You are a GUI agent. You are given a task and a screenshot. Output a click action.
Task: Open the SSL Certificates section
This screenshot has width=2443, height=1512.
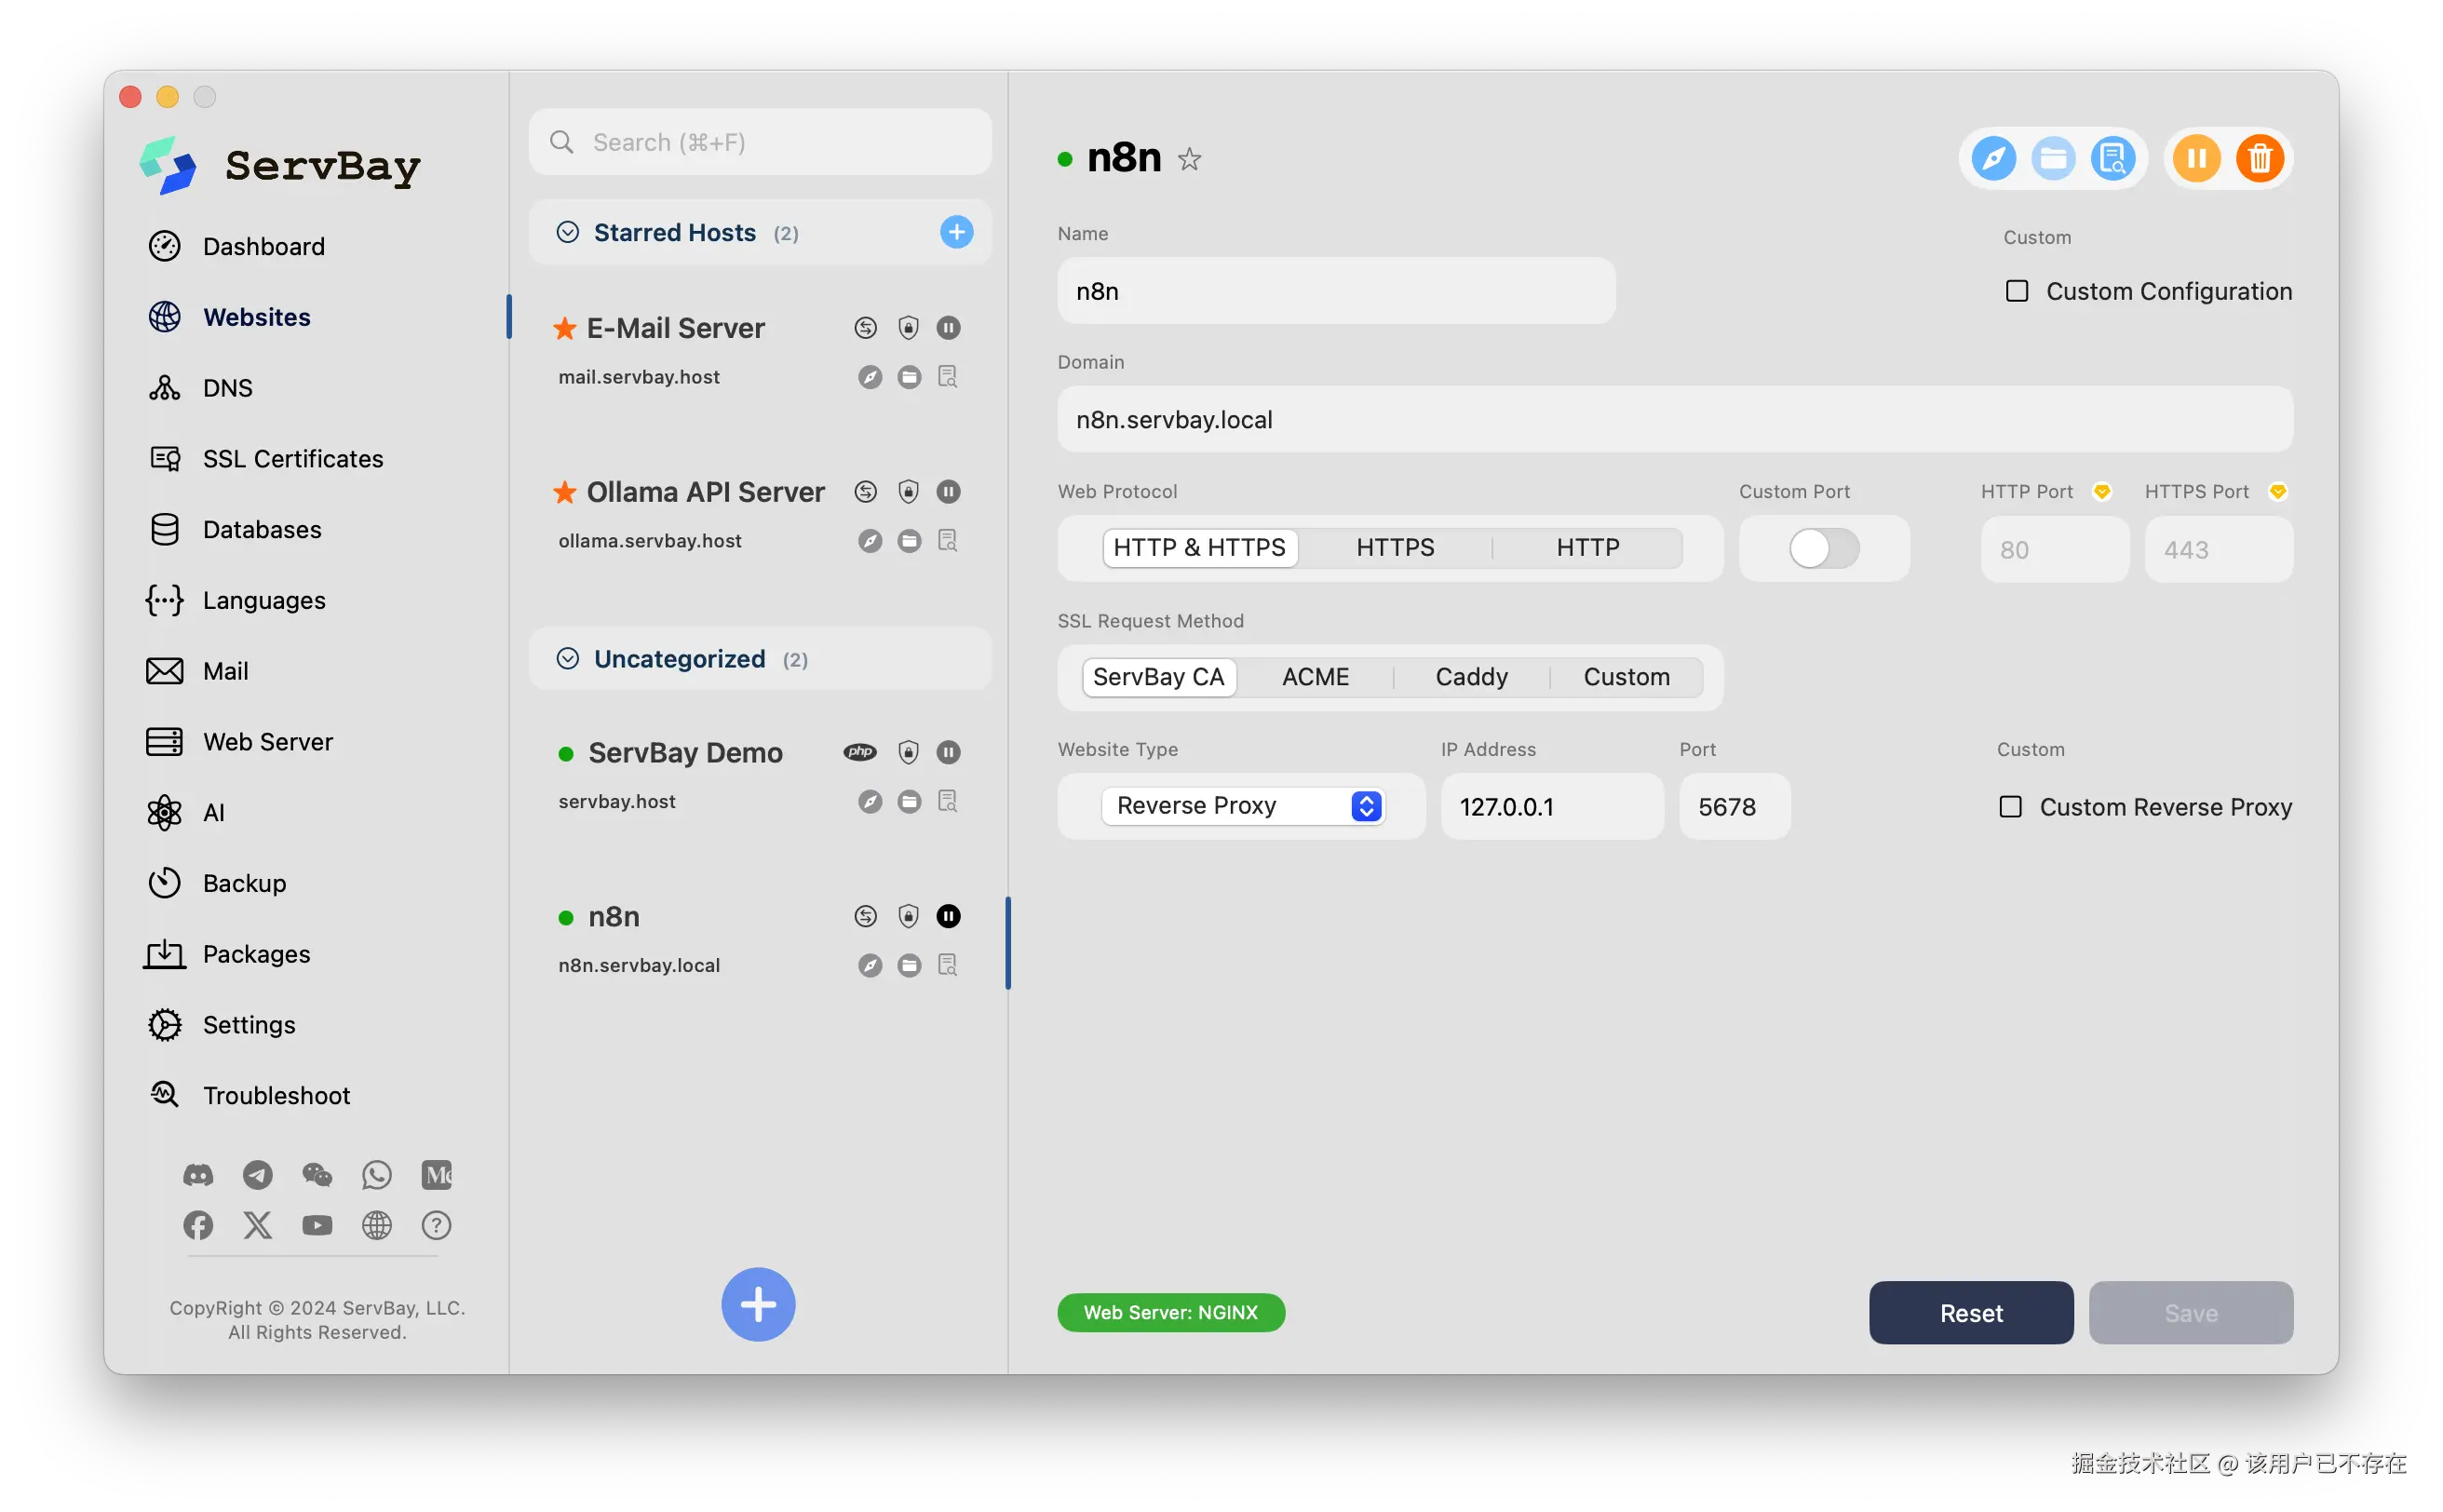tap(292, 459)
